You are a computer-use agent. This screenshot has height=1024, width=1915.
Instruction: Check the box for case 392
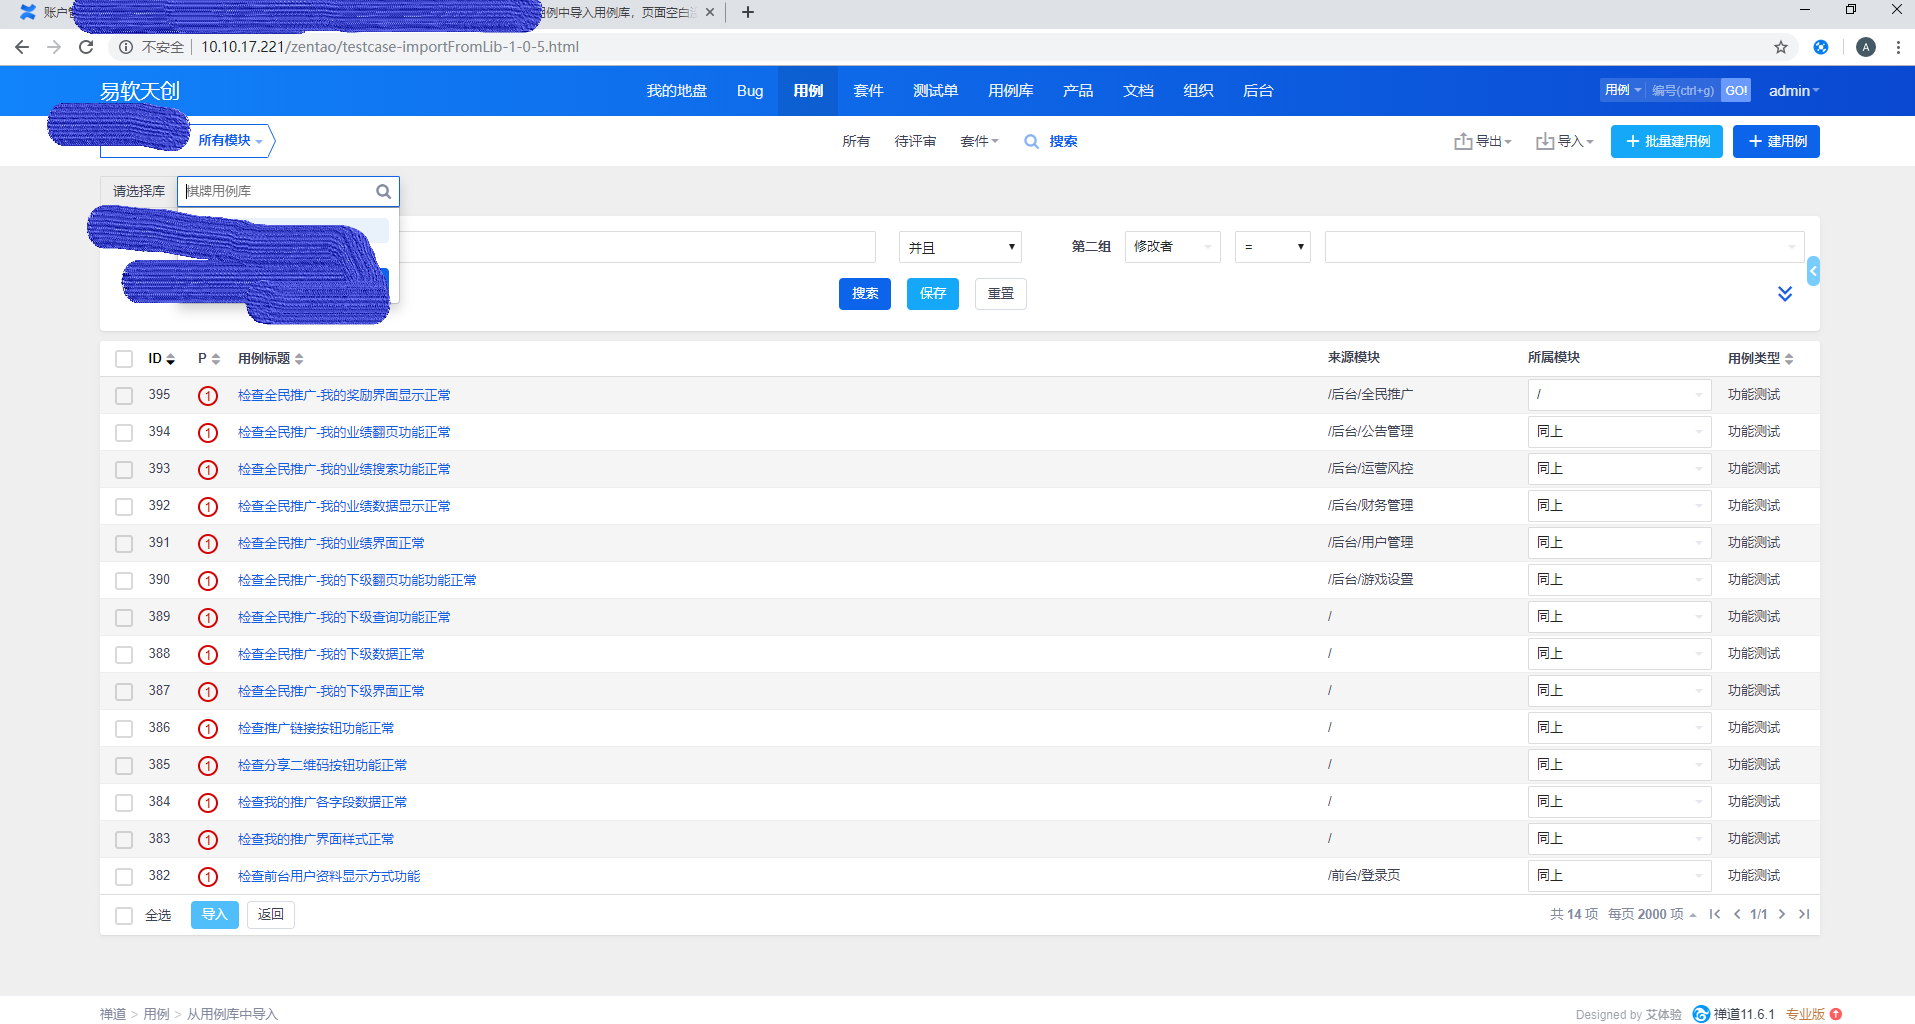click(124, 507)
